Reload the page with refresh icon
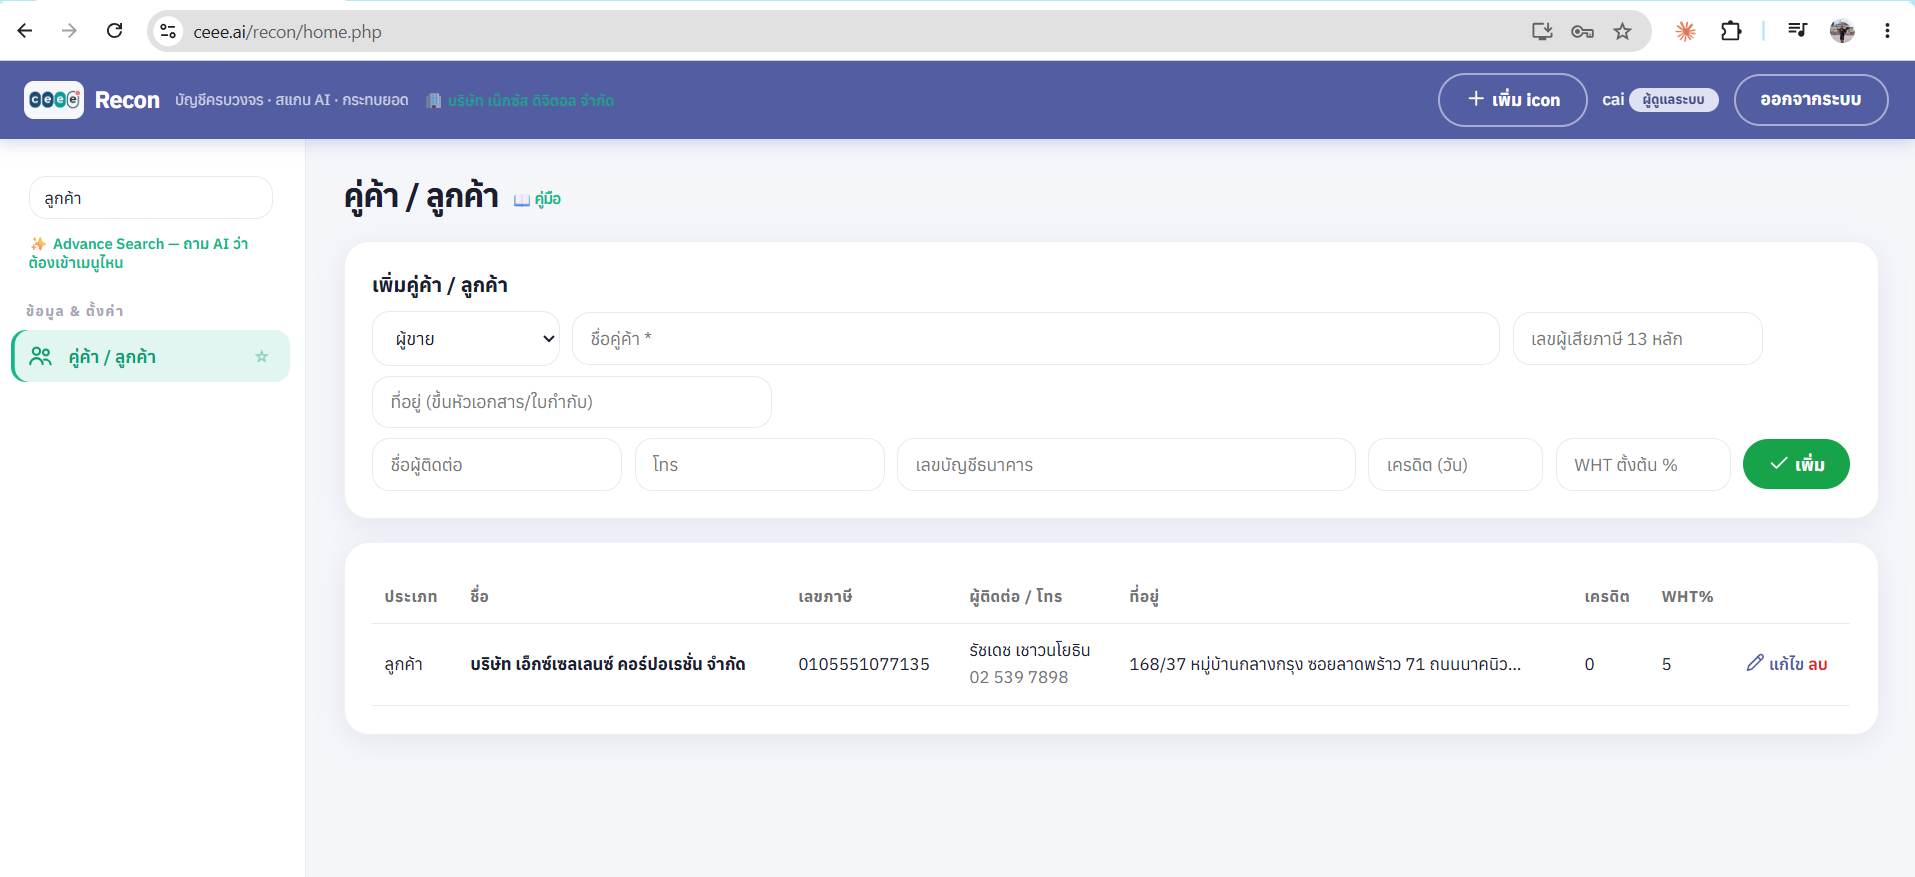Viewport: 1915px width, 877px height. click(x=115, y=31)
